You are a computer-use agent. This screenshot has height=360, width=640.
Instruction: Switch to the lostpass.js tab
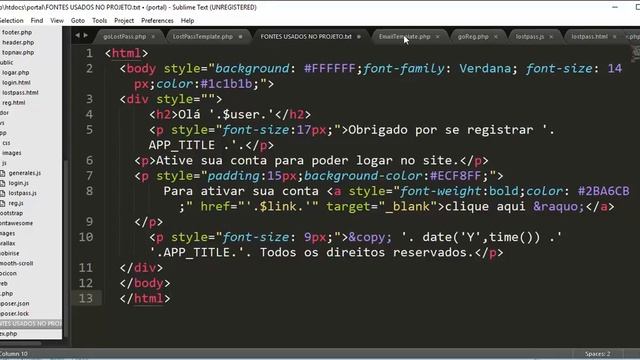click(529, 37)
